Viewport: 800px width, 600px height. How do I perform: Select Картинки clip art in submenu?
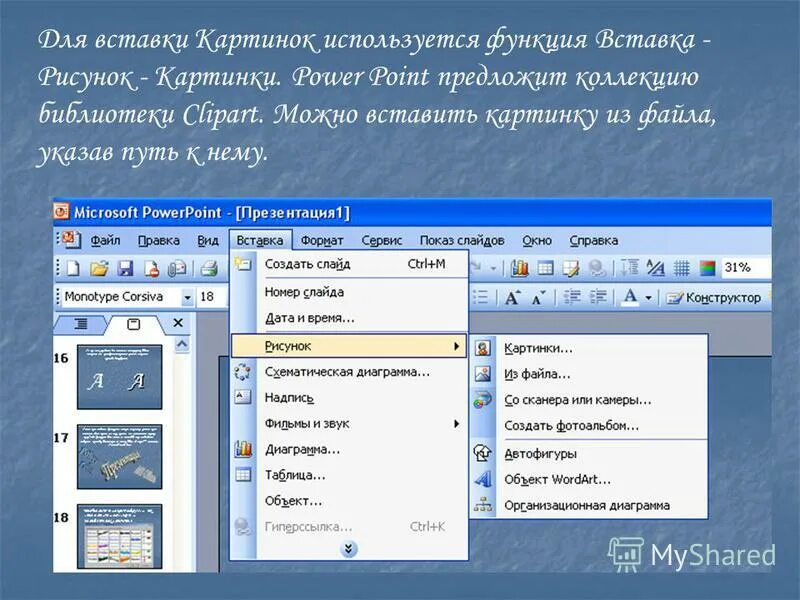point(588,348)
